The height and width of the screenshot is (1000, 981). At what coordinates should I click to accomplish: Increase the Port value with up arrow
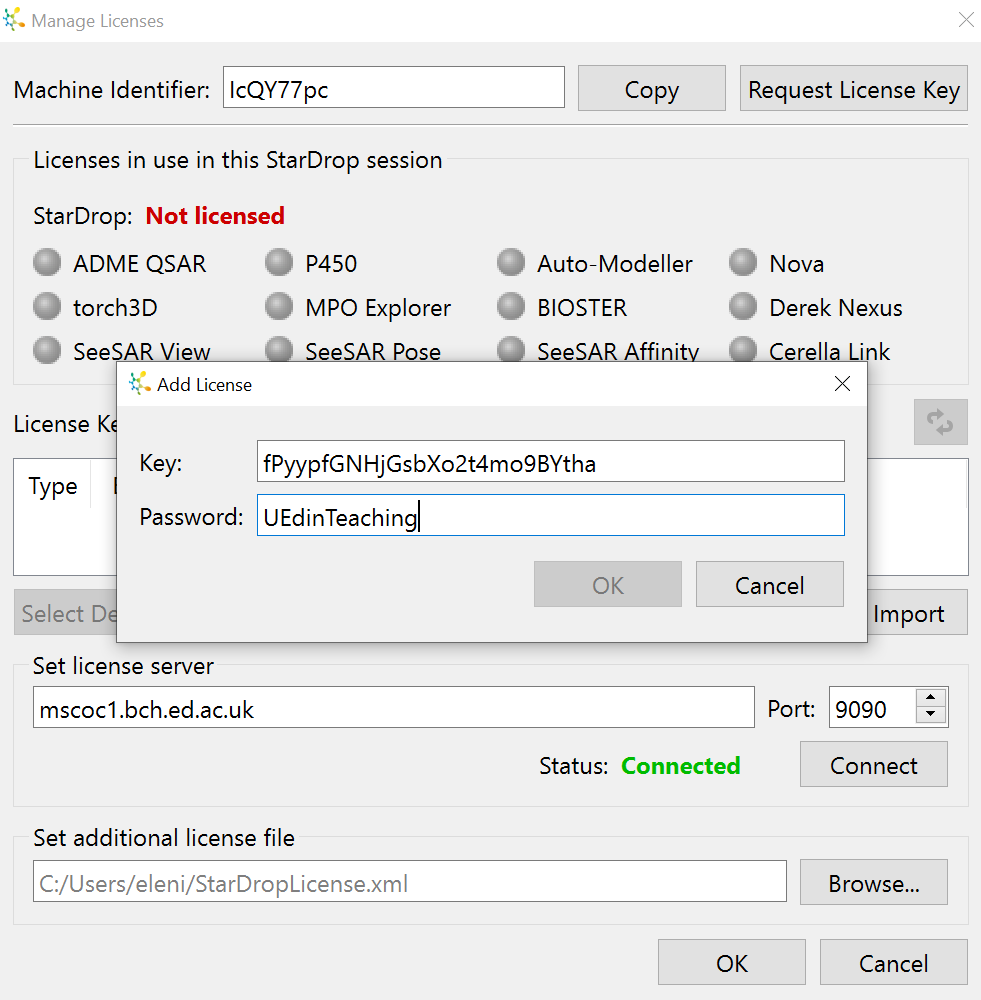click(x=931, y=698)
